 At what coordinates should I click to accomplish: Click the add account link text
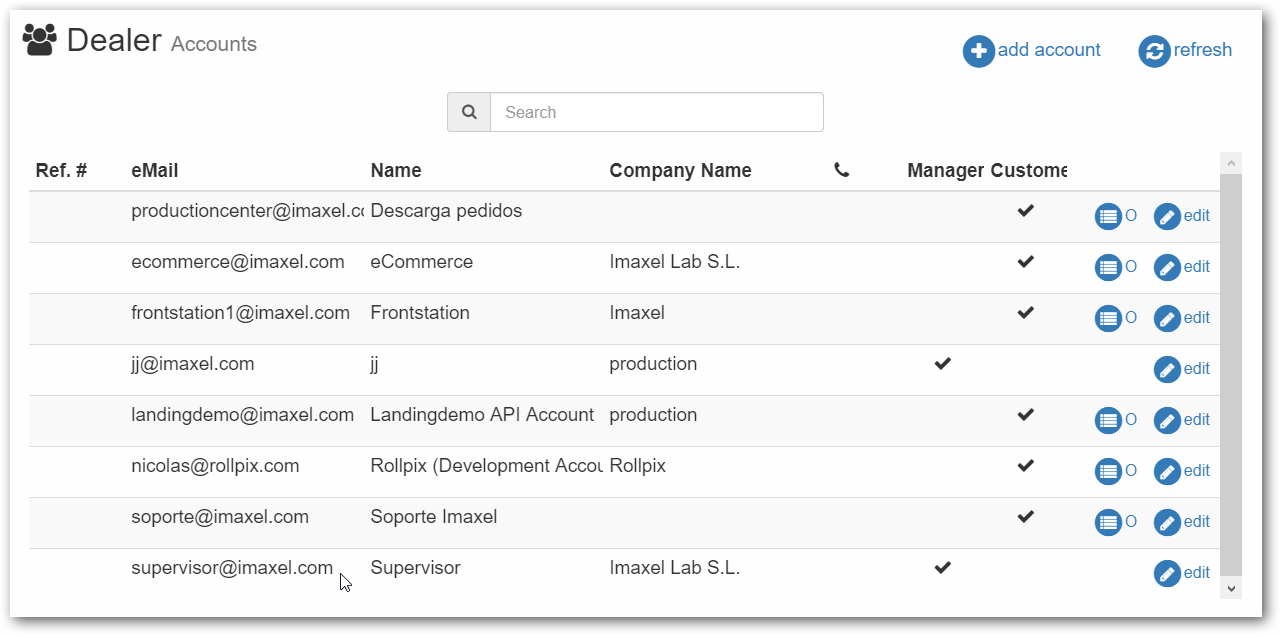pyautogui.click(x=1049, y=50)
